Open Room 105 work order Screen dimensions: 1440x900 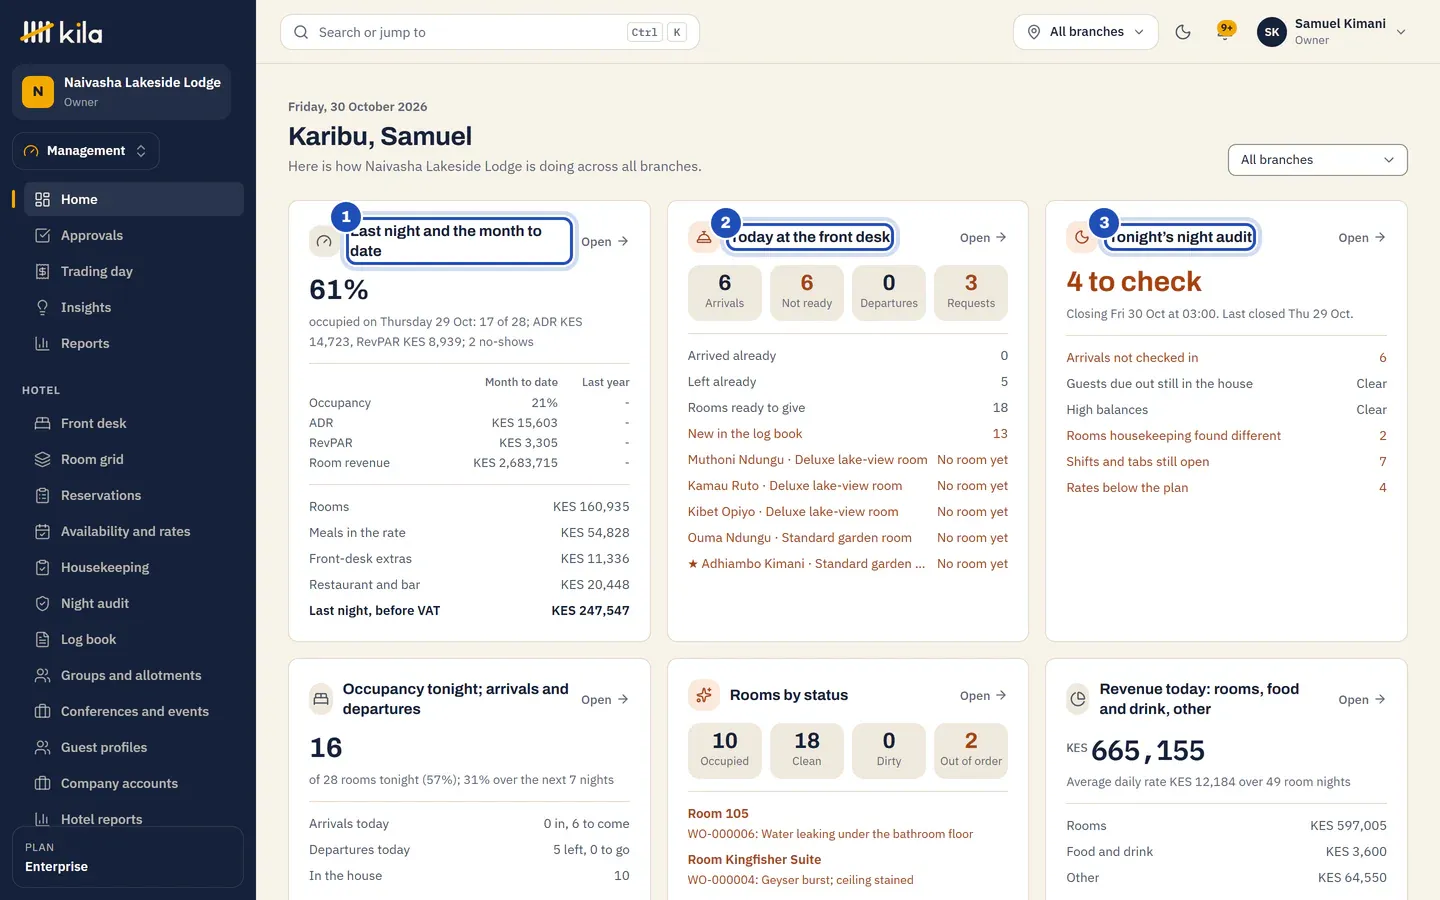pos(848,824)
